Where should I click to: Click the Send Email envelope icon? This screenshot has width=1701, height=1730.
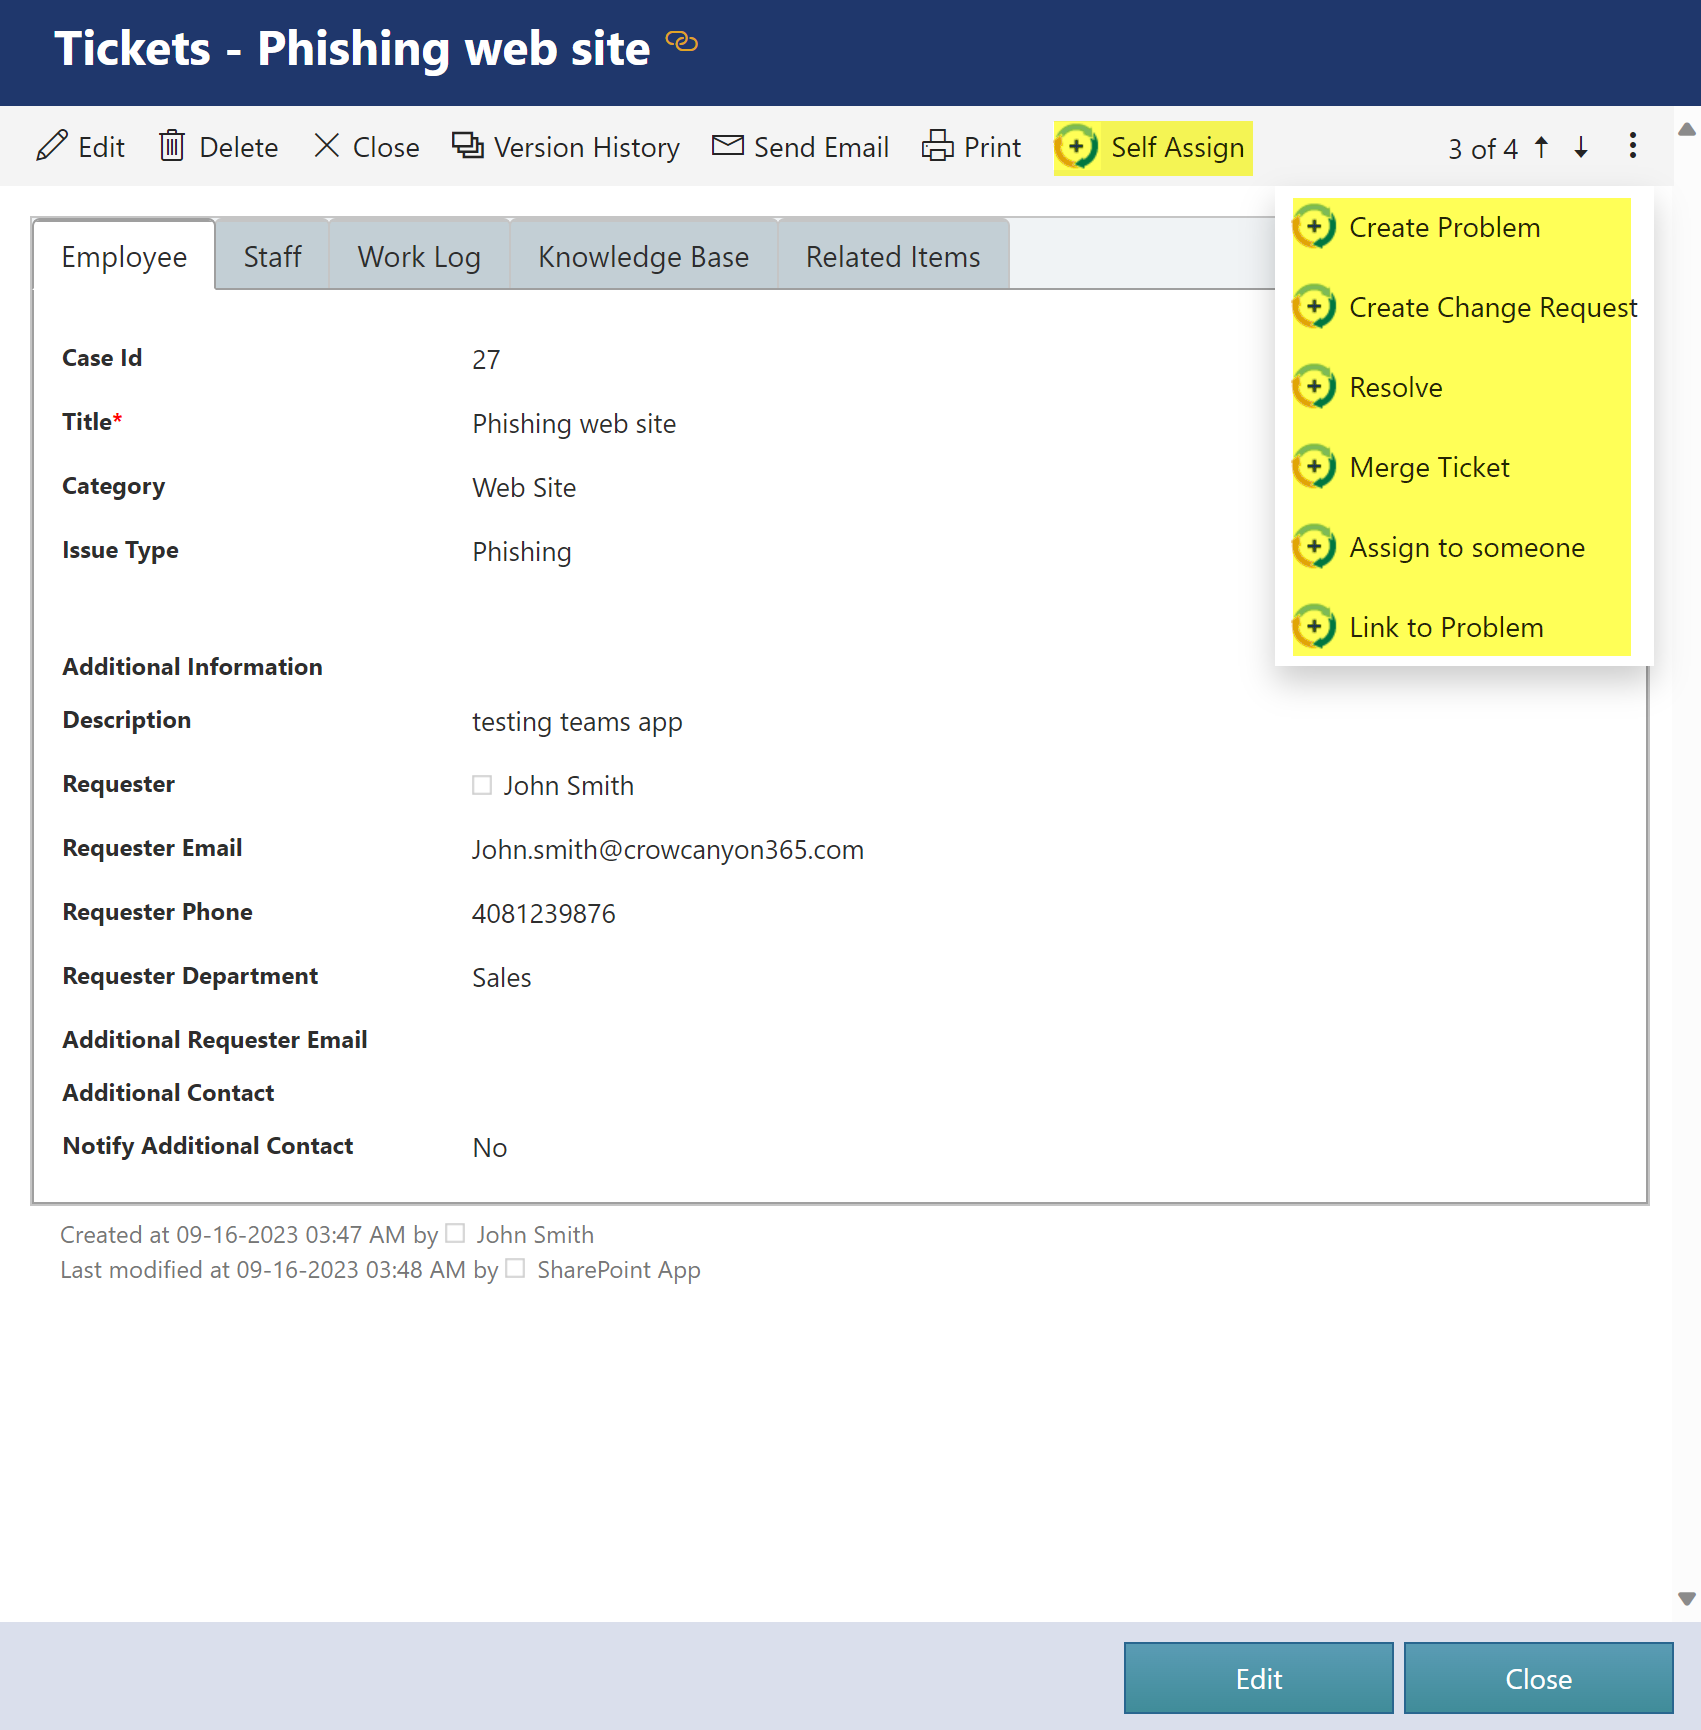pyautogui.click(x=727, y=146)
